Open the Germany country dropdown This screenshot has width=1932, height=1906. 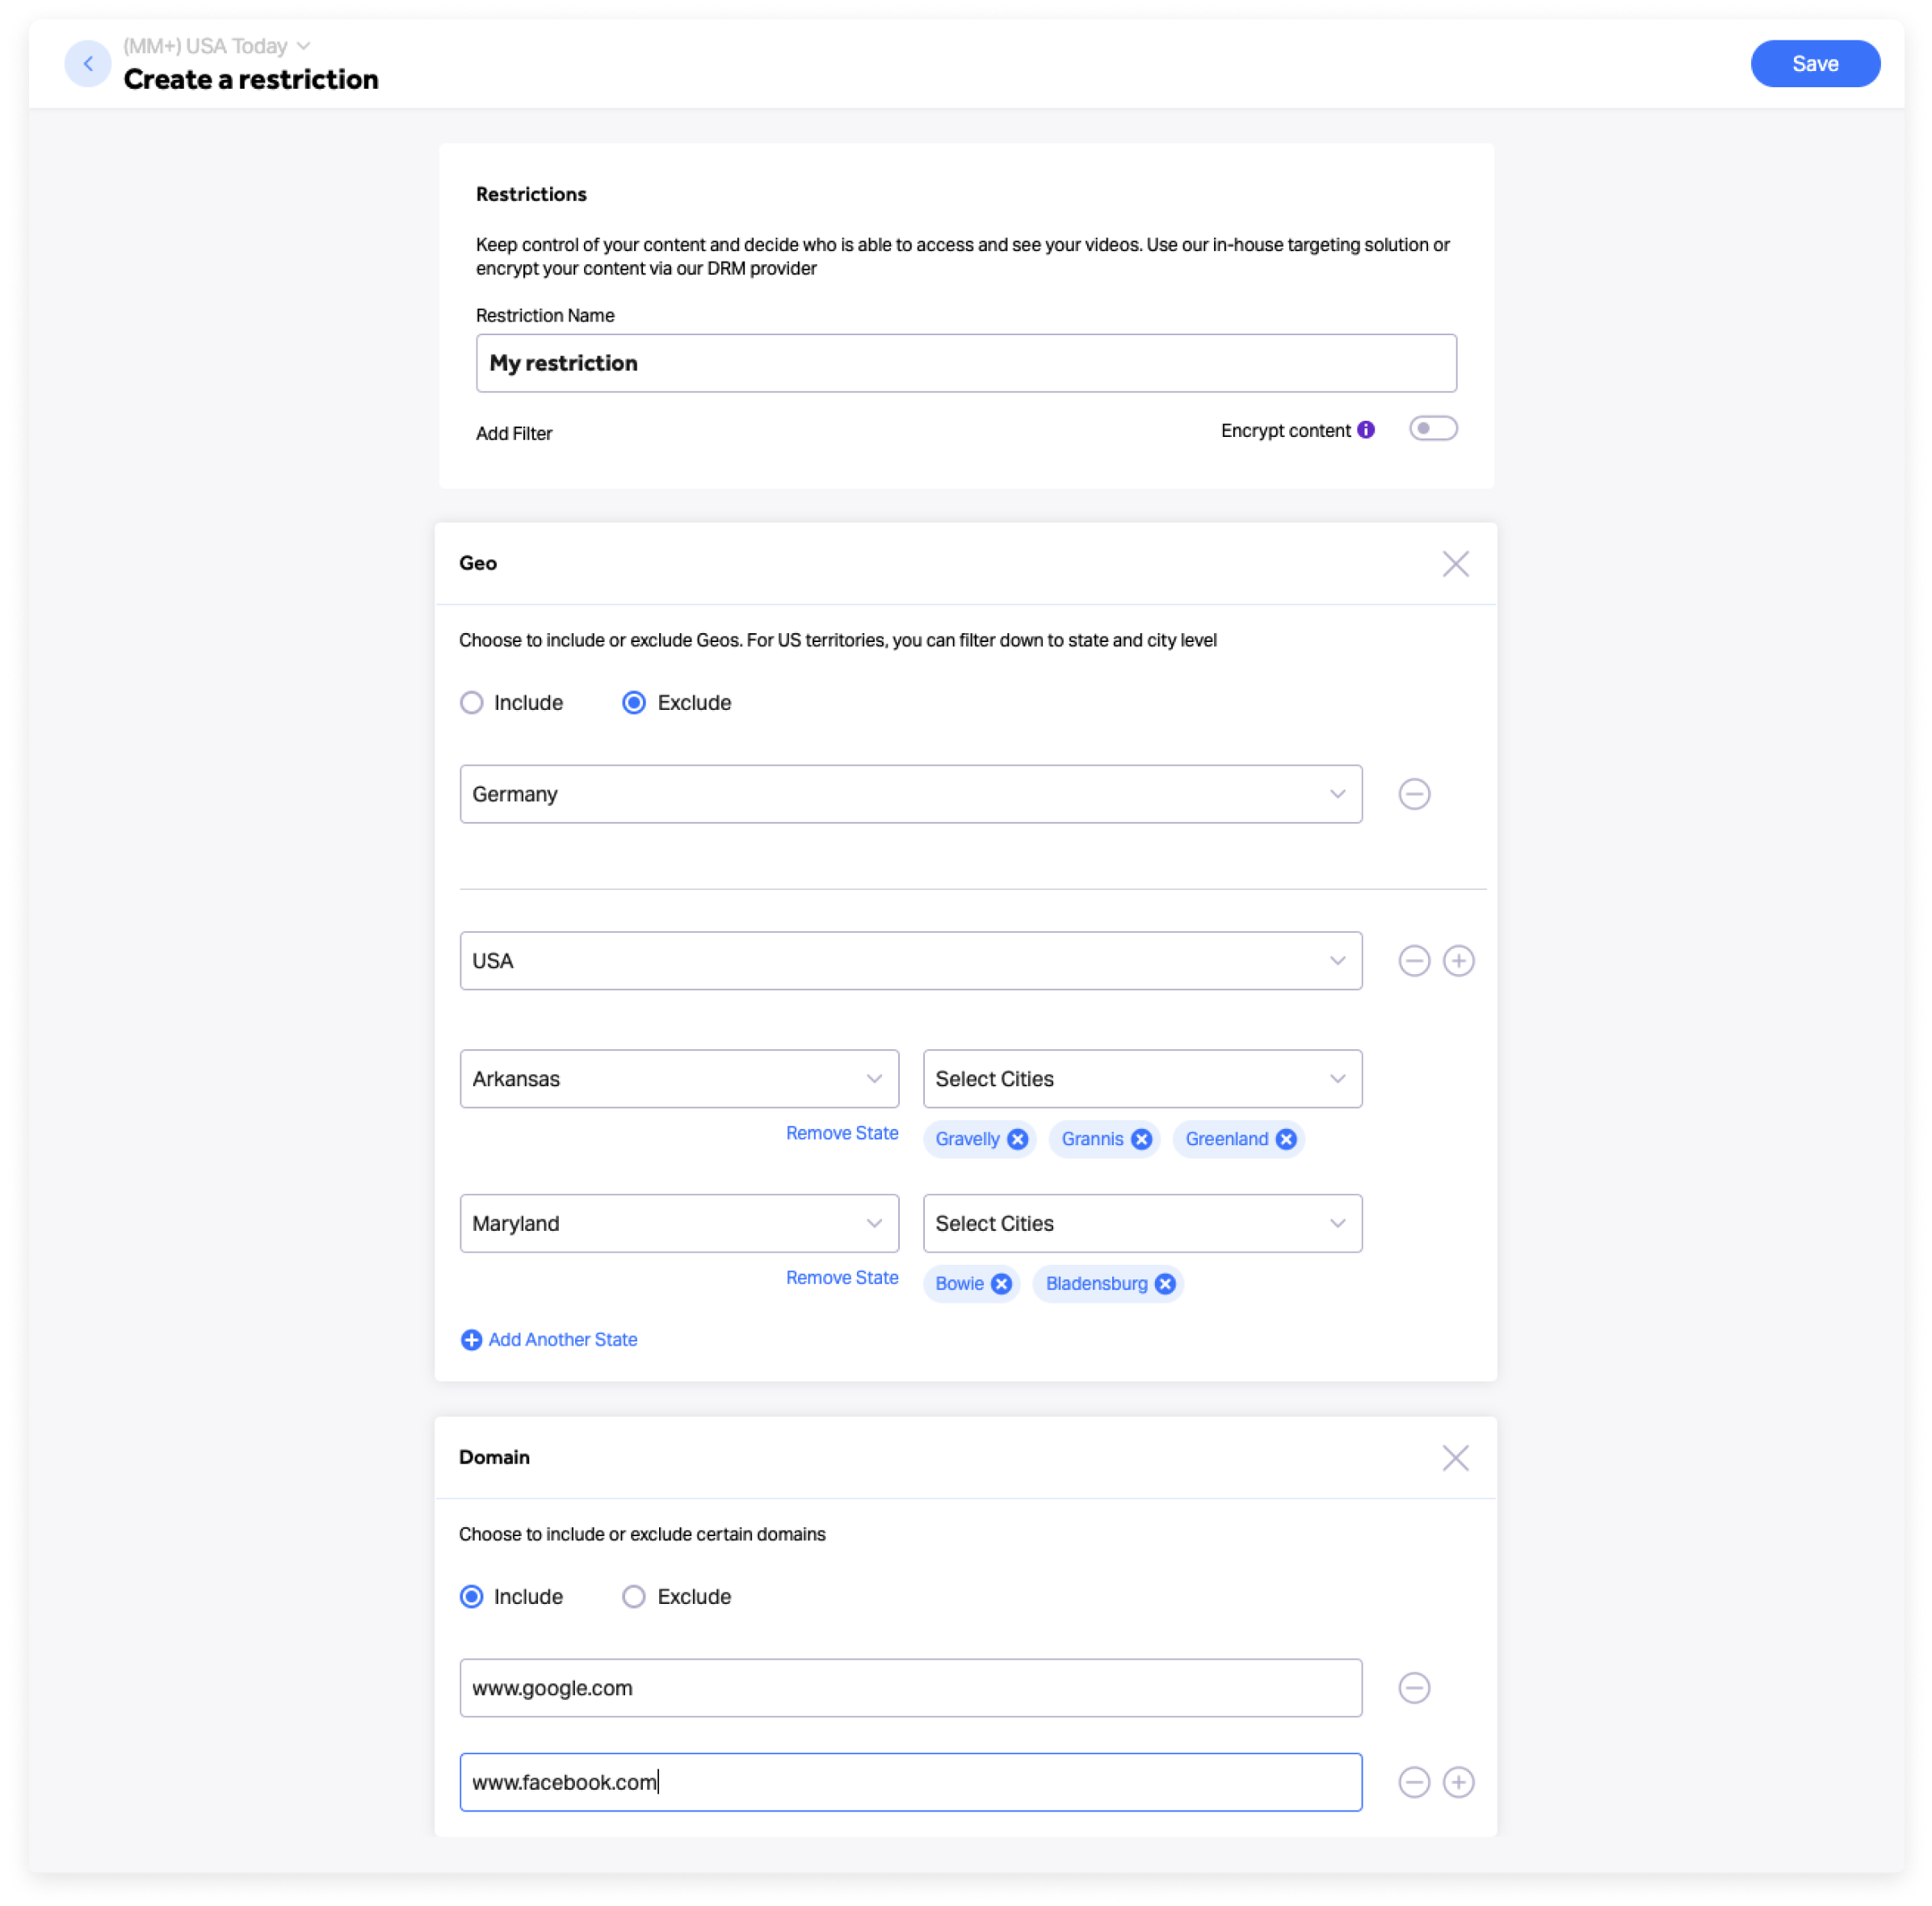point(910,794)
